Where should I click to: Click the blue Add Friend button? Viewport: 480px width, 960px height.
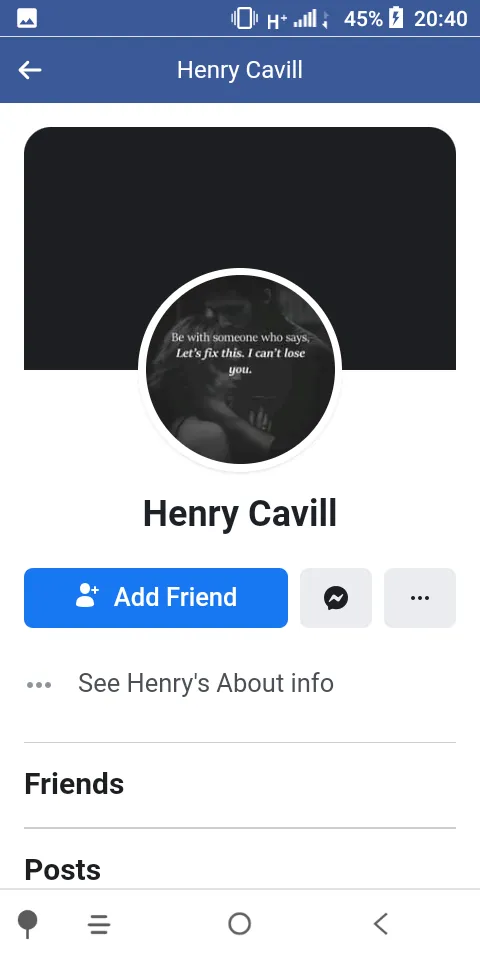[156, 598]
